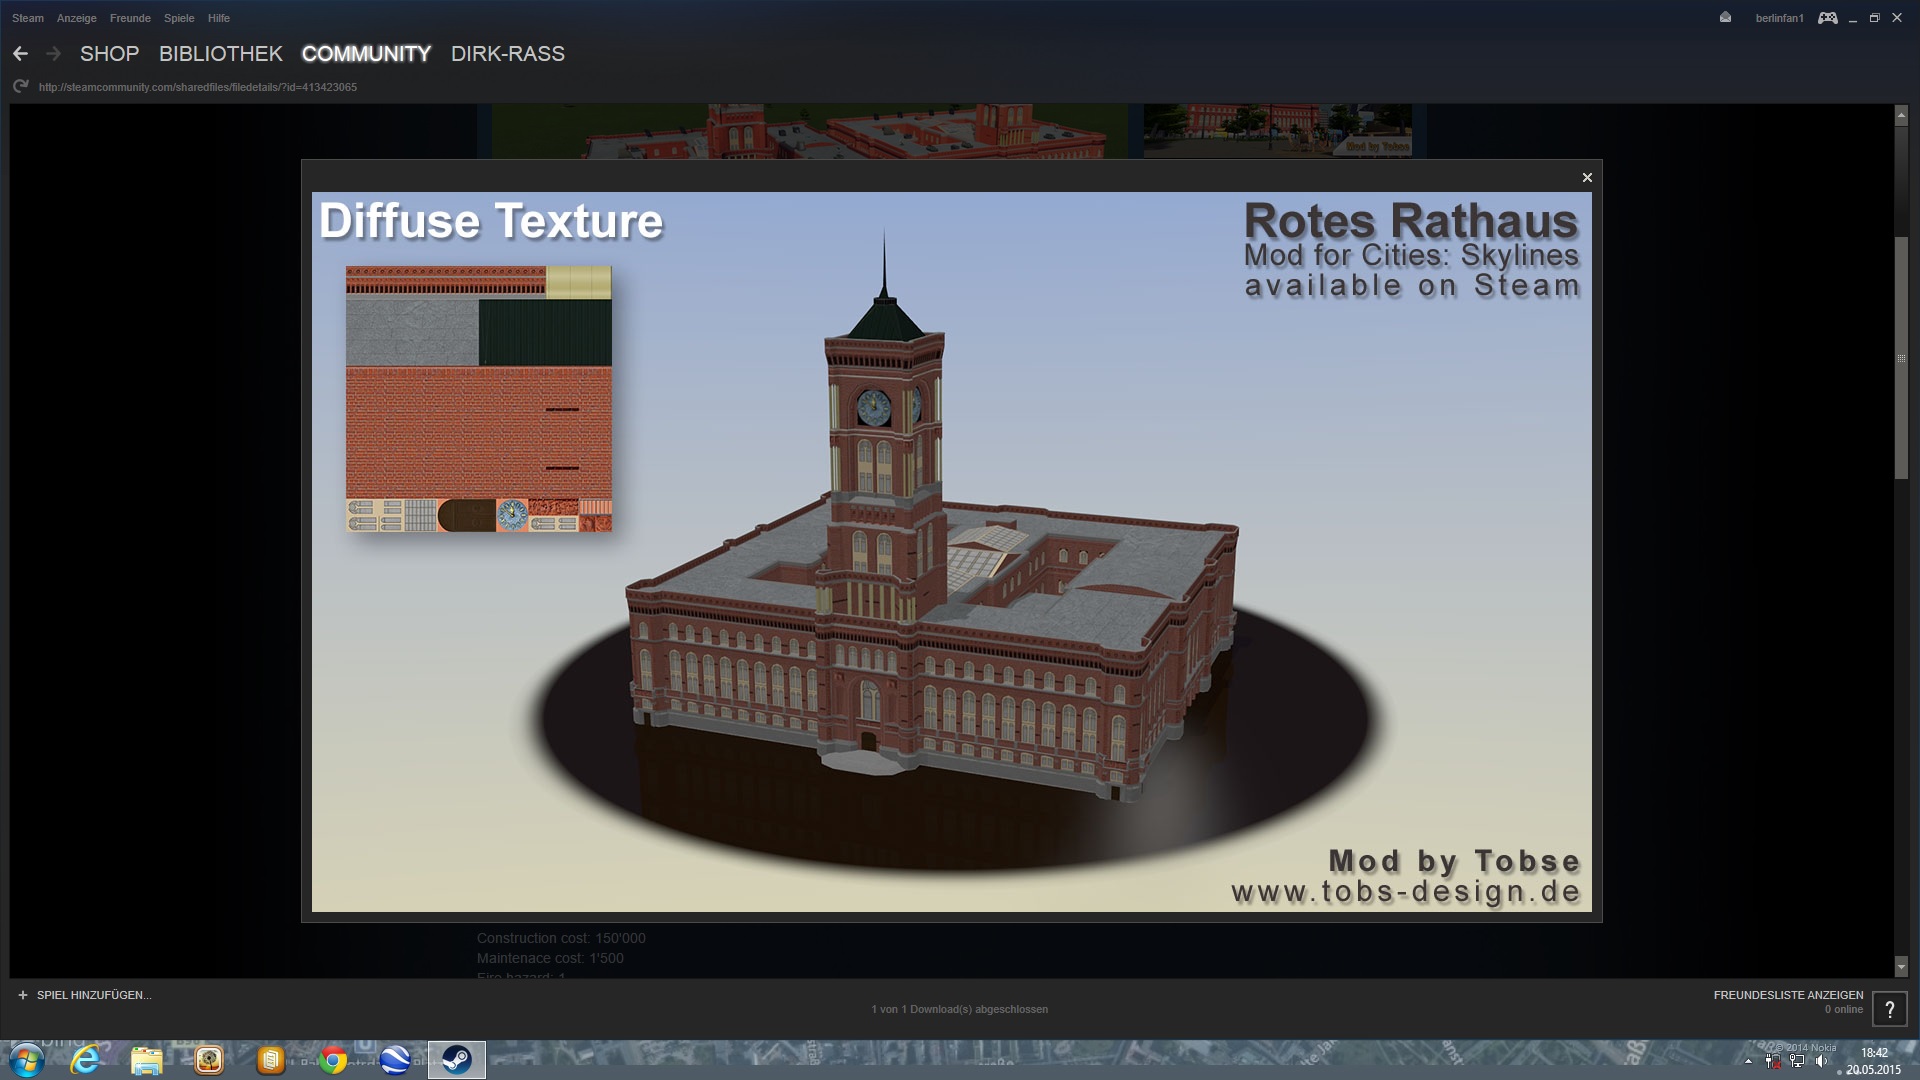Switch to the BIBLIOTHEK tab

[x=220, y=54]
